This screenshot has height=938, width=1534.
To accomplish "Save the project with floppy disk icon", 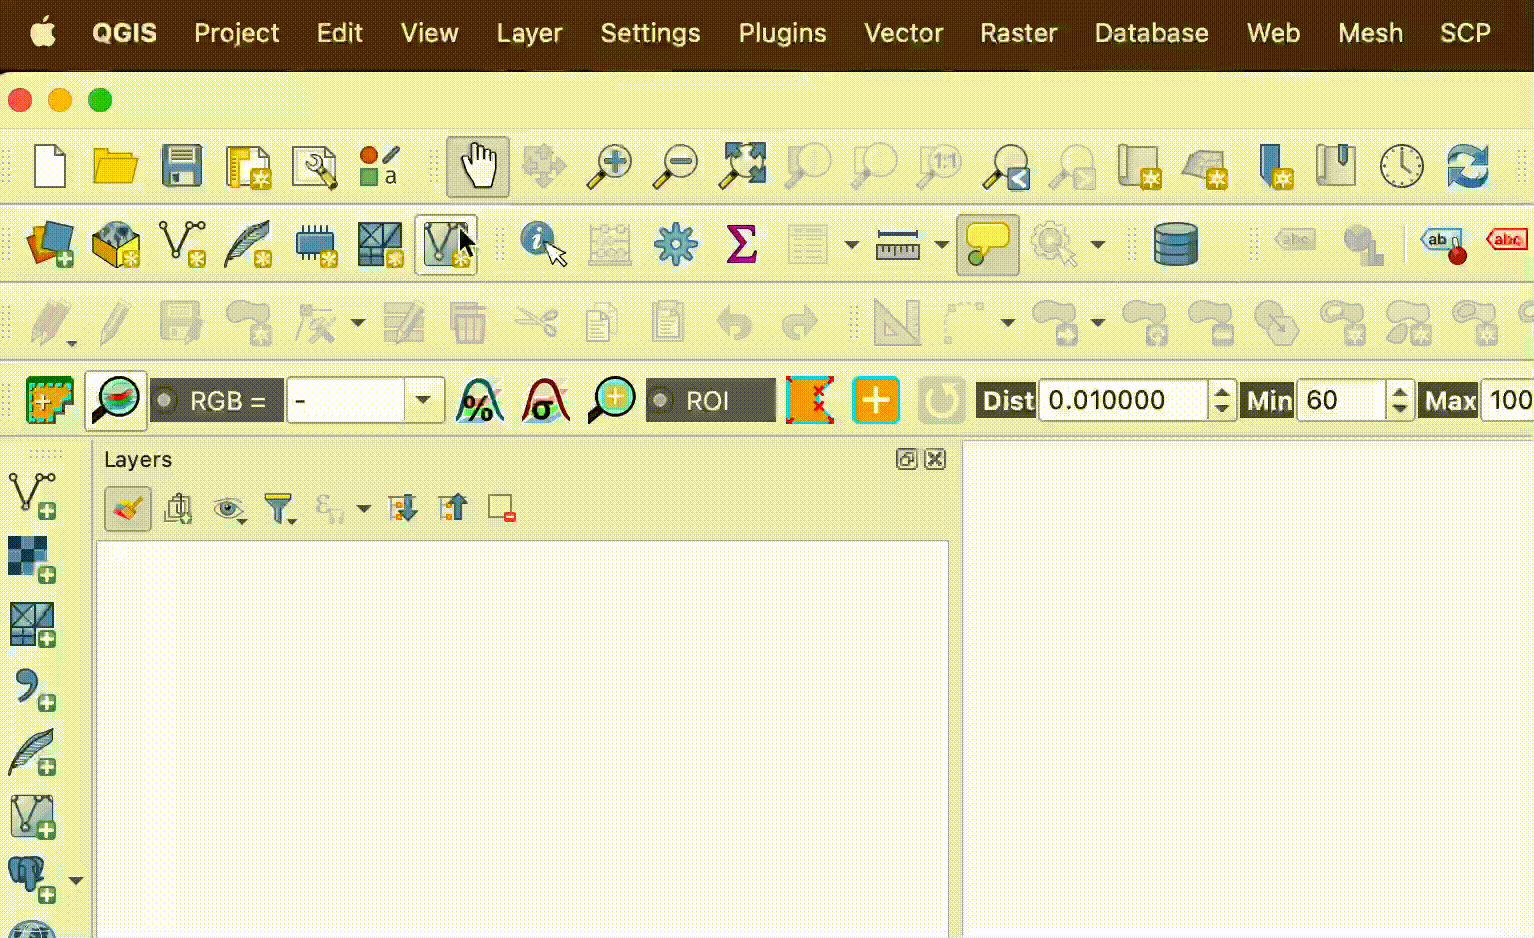I will [x=182, y=166].
